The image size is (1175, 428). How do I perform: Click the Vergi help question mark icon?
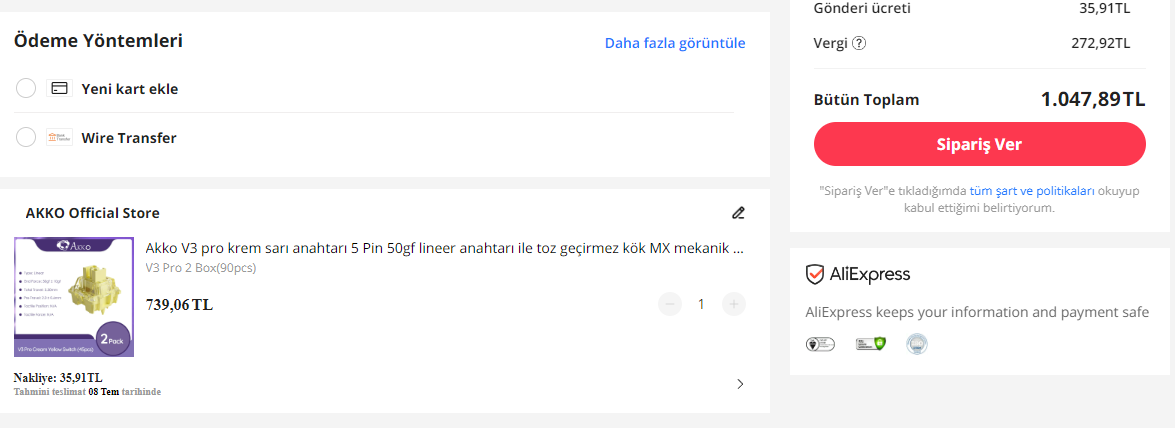(x=859, y=43)
